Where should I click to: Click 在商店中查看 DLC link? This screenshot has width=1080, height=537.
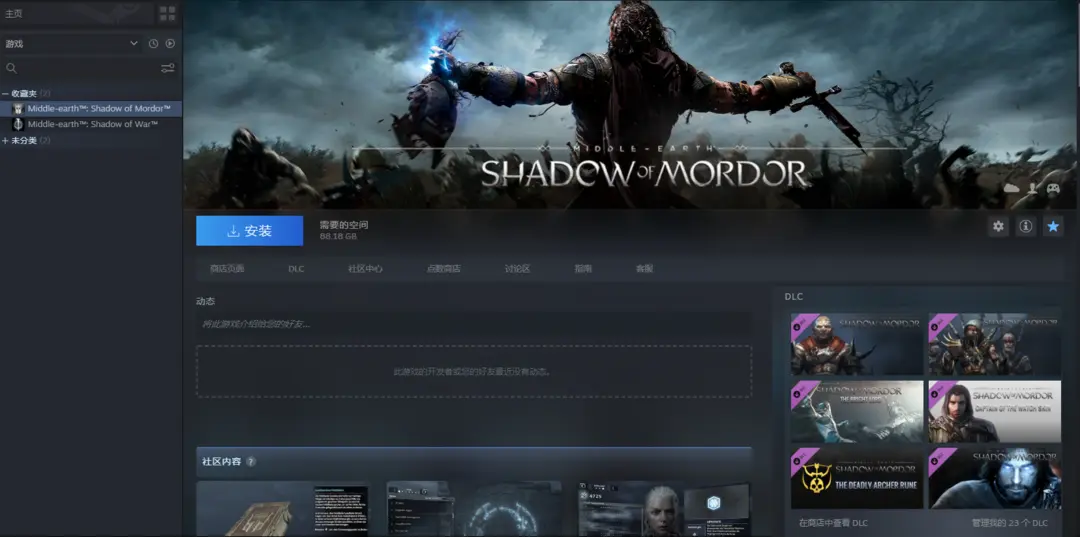835,523
